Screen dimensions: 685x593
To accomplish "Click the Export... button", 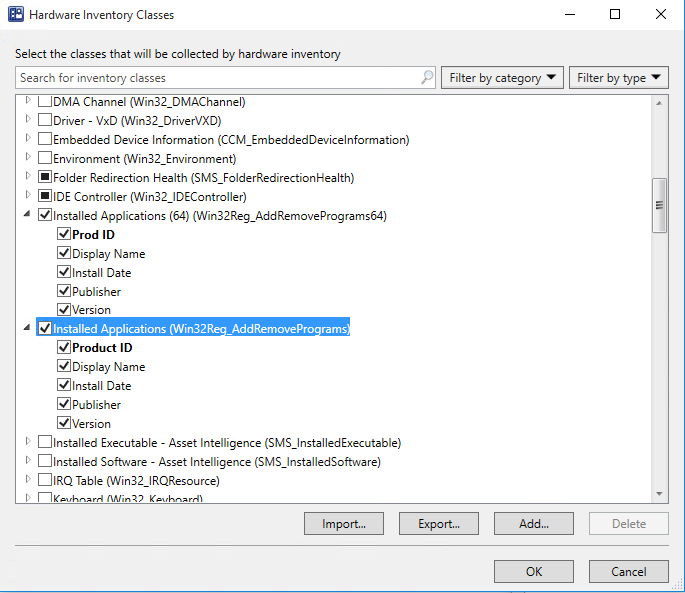I will (x=439, y=524).
